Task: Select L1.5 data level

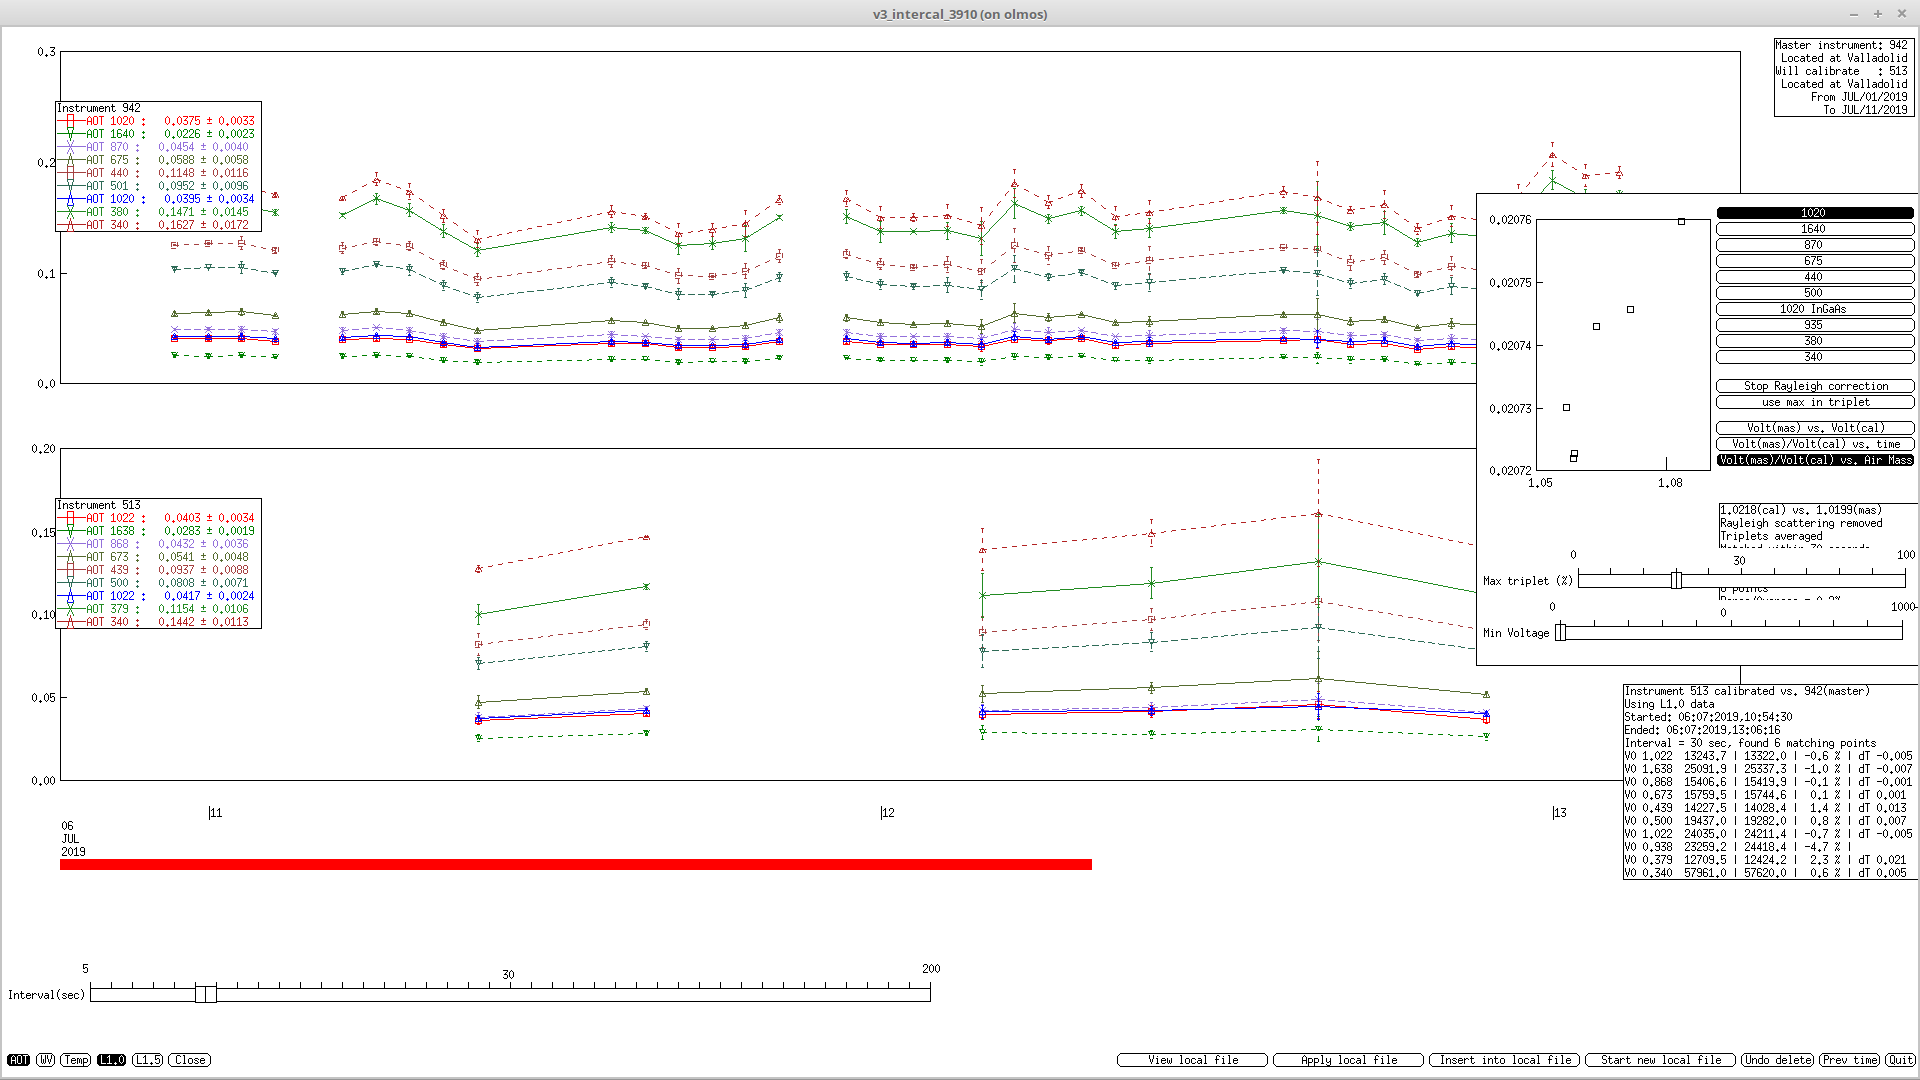Action: click(148, 1060)
